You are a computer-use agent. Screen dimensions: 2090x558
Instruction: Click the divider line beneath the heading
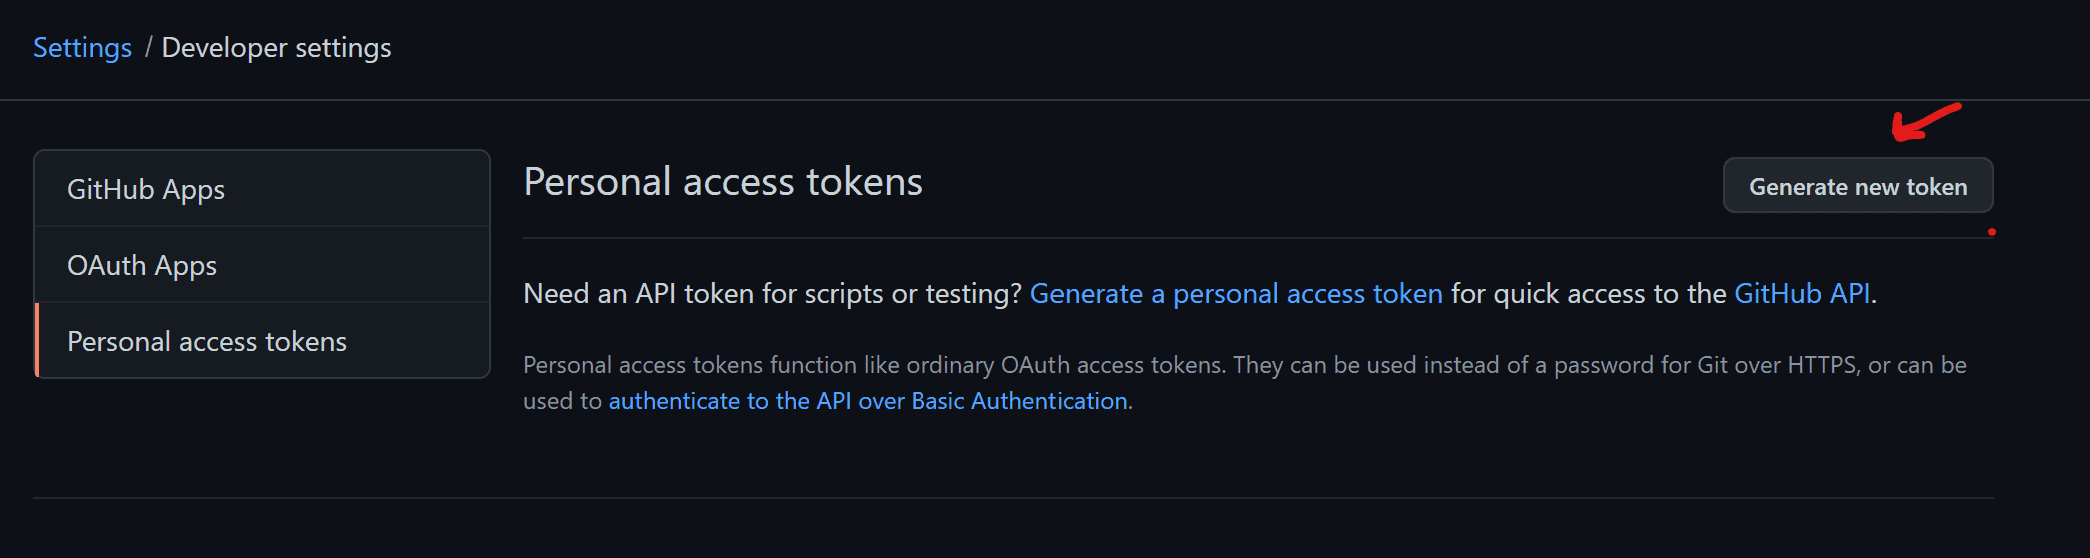pos(1258,238)
